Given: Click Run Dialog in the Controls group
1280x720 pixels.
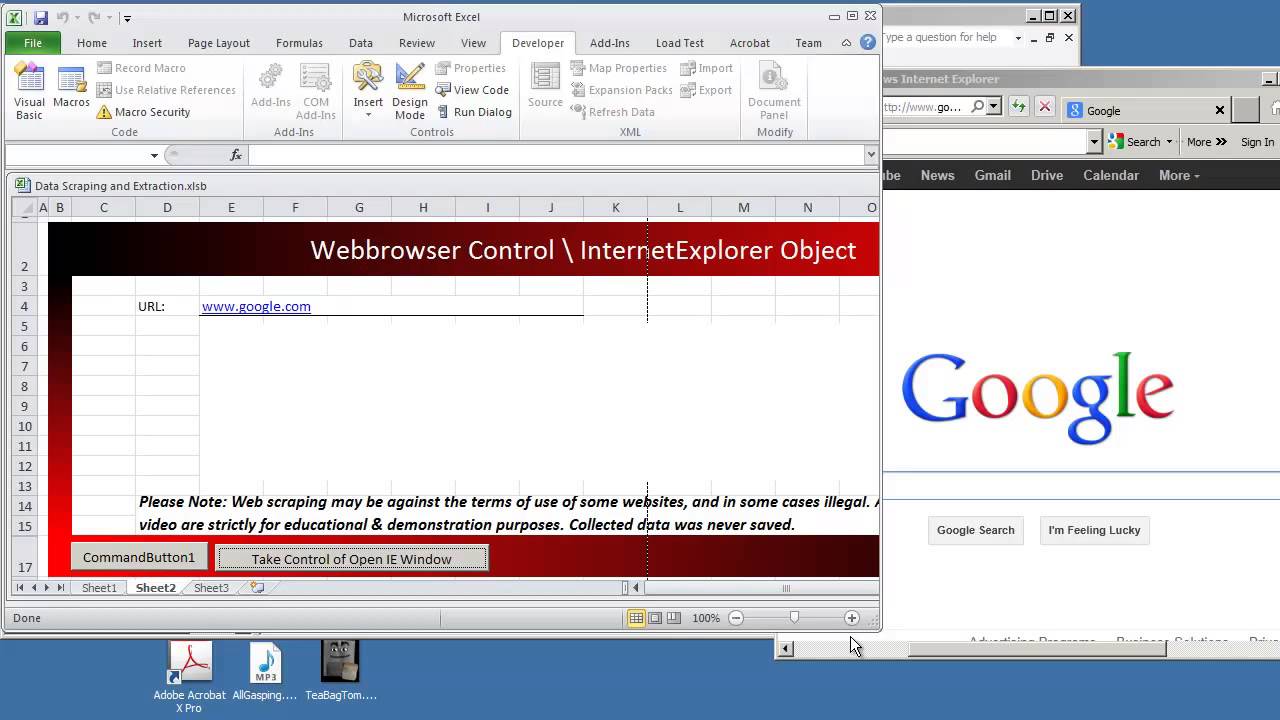Looking at the screenshot, I should [x=473, y=112].
